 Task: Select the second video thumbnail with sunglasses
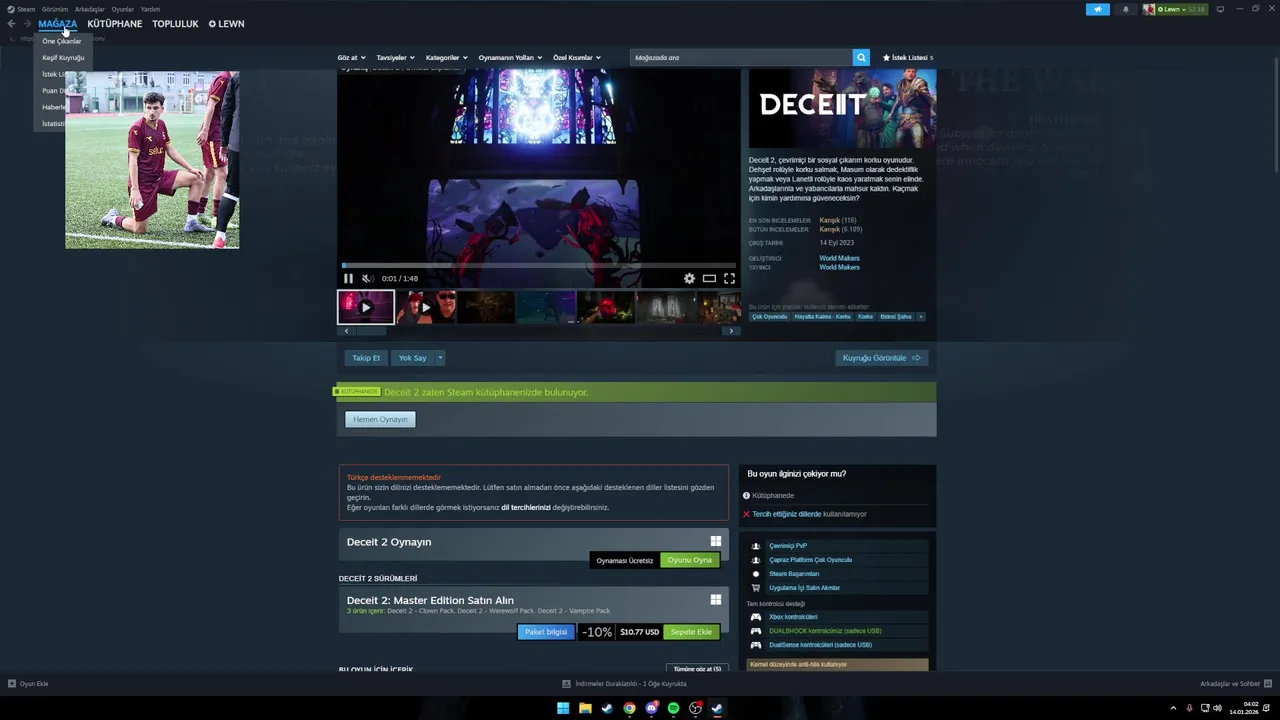click(x=426, y=307)
